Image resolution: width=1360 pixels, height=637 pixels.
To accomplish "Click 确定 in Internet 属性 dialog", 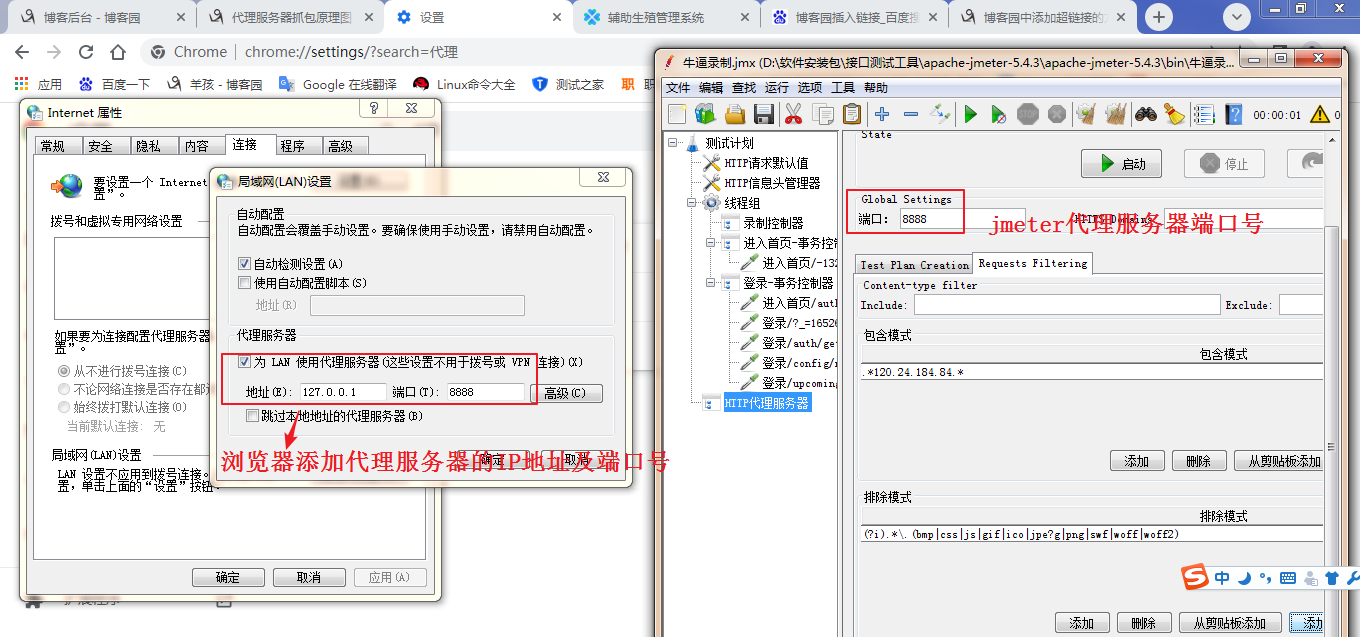I will coord(228,577).
